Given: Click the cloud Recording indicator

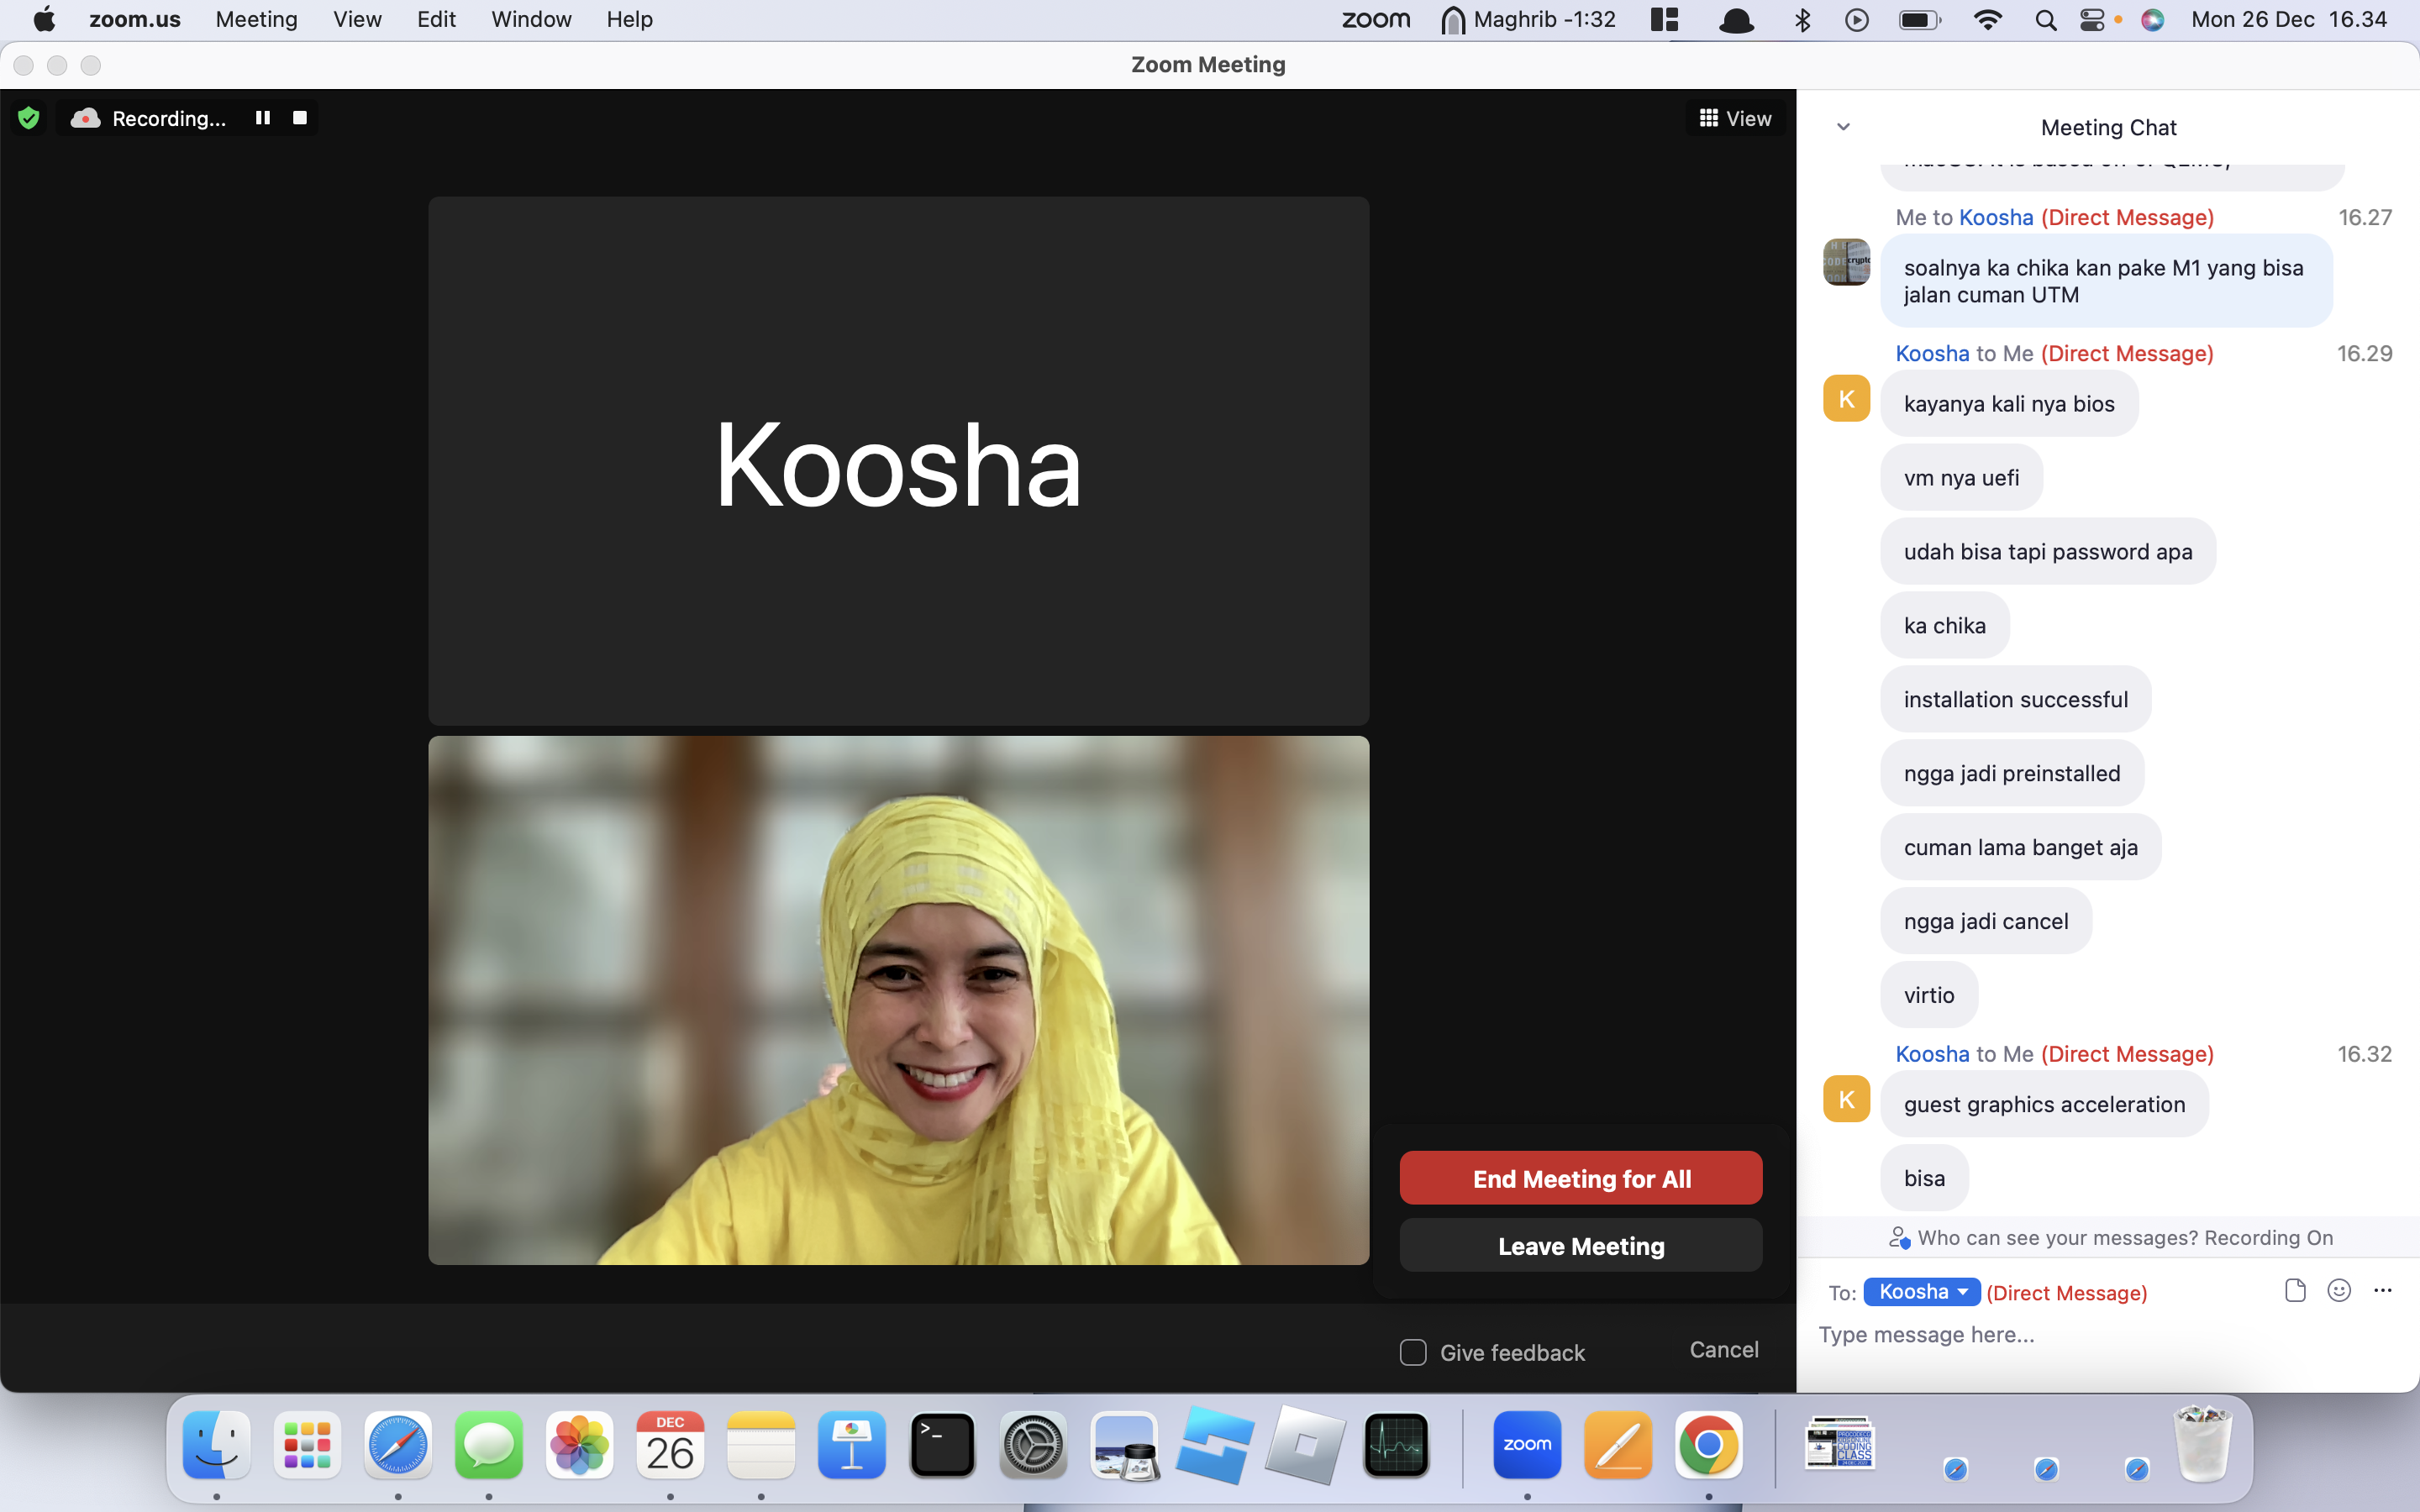Looking at the screenshot, I should [148, 118].
